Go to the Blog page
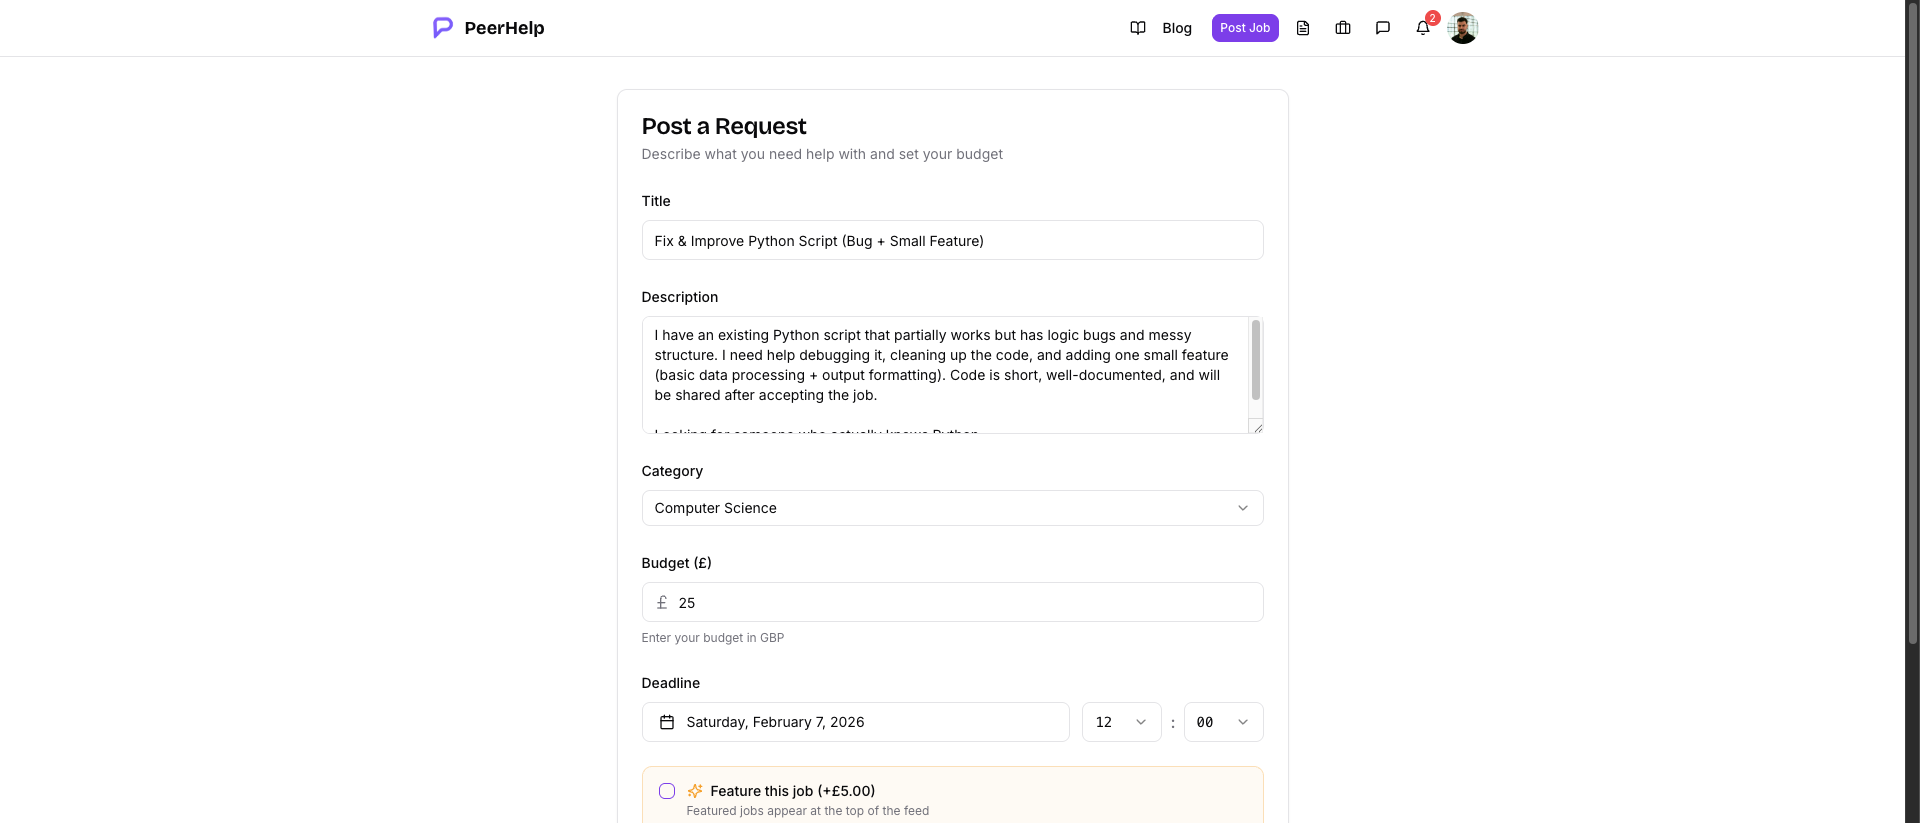1920x823 pixels. pyautogui.click(x=1177, y=28)
